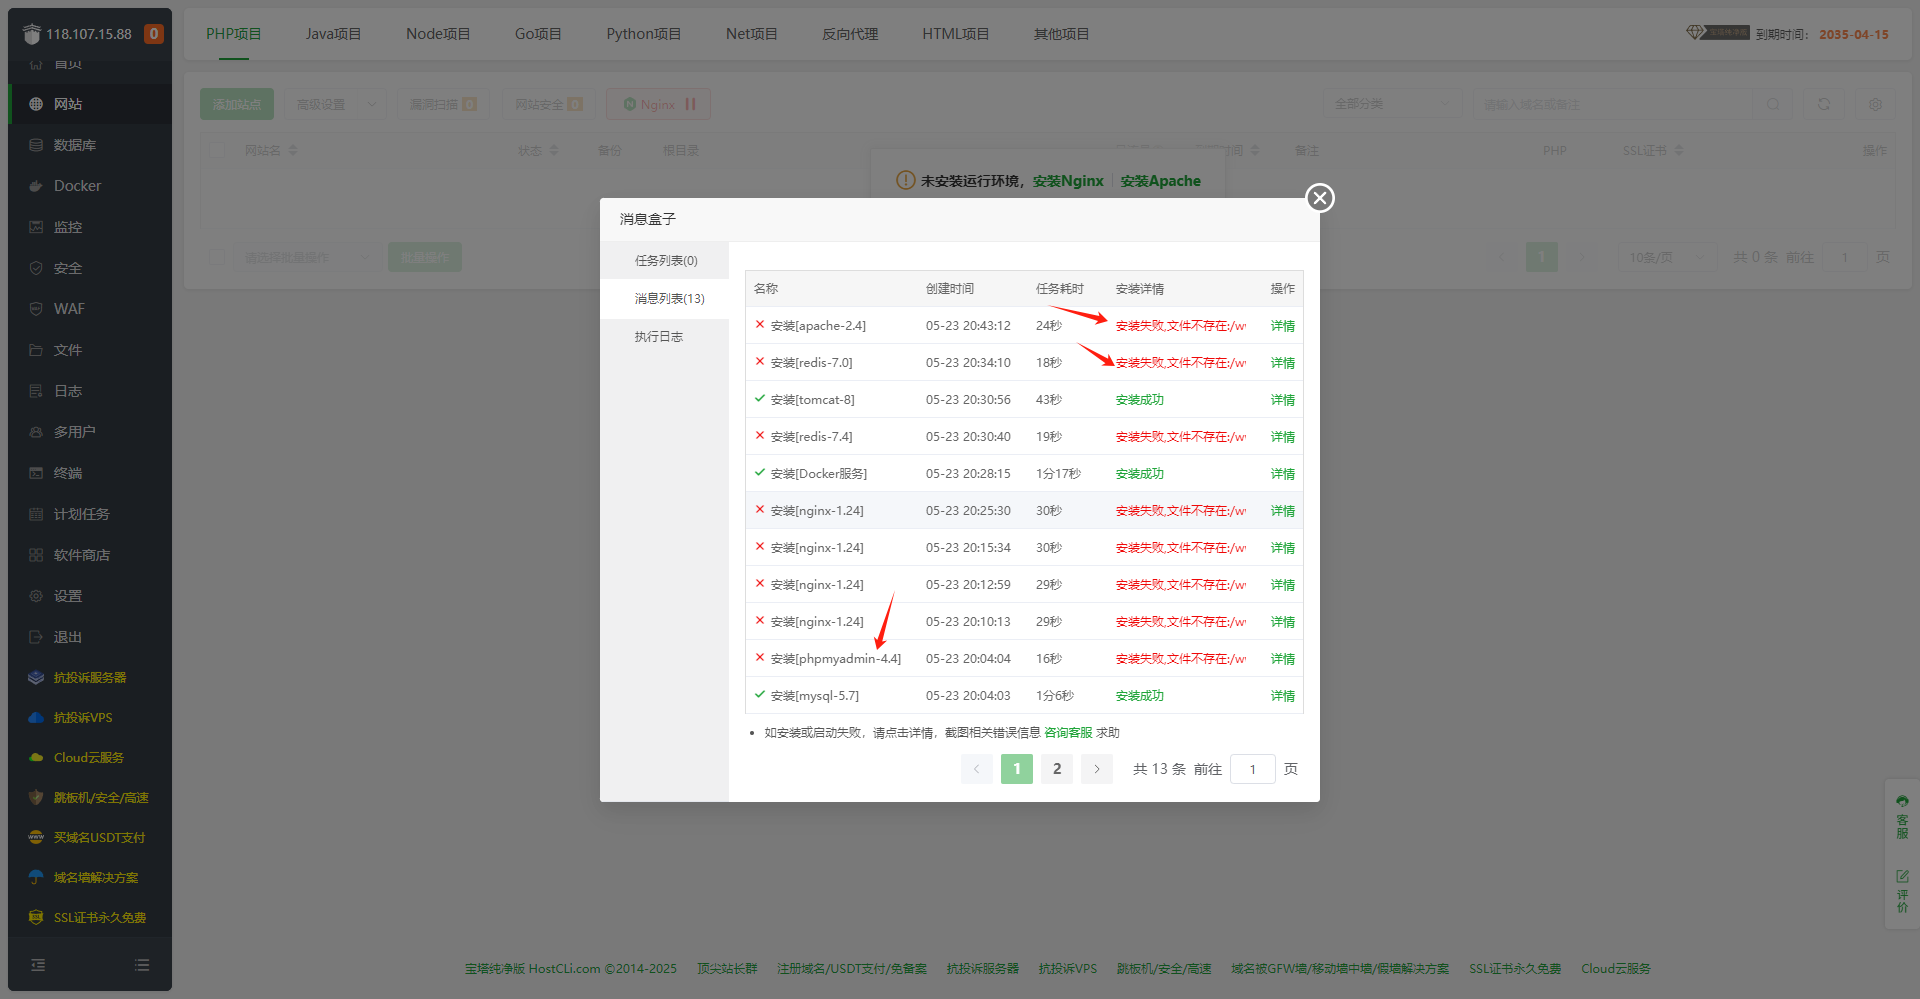Screen dimensions: 1920x999
Task: Click 添加站点 button
Action: pyautogui.click(x=237, y=104)
